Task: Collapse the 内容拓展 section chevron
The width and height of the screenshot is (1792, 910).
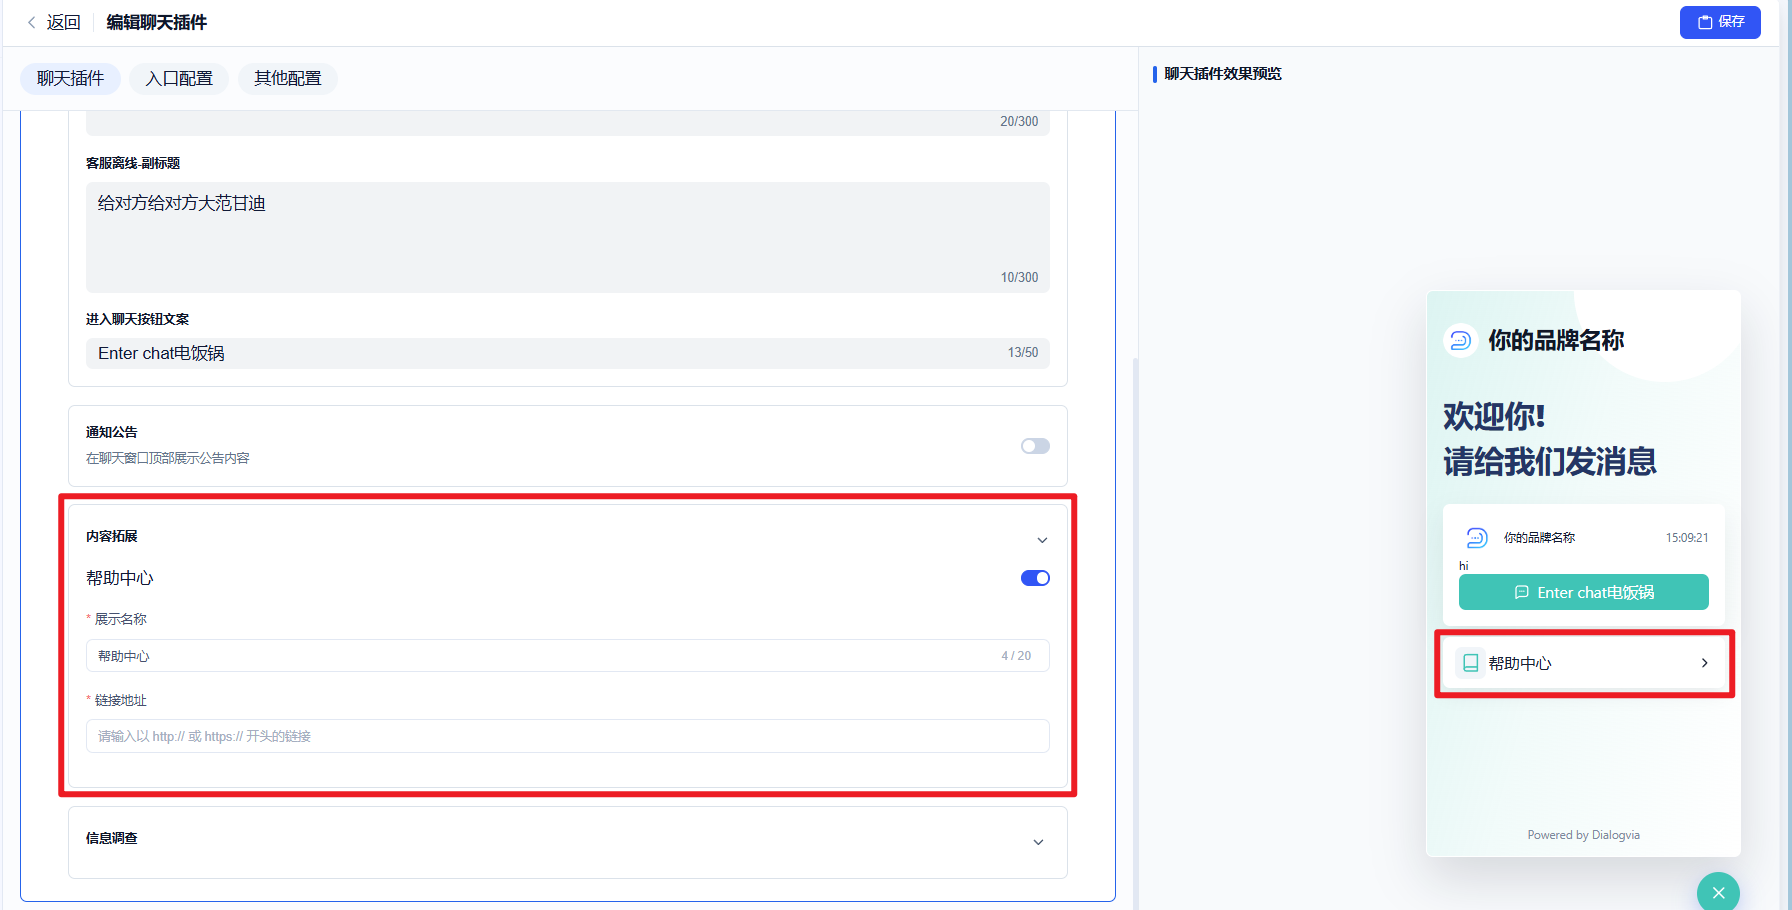Action: point(1042,540)
